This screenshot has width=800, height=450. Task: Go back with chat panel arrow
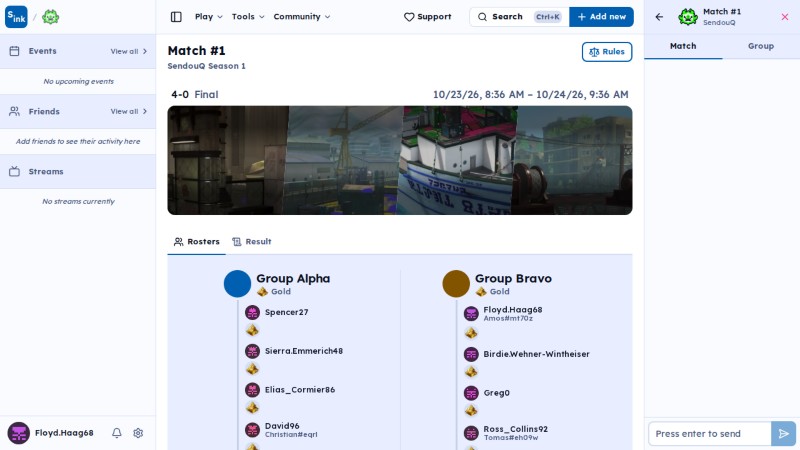[659, 17]
